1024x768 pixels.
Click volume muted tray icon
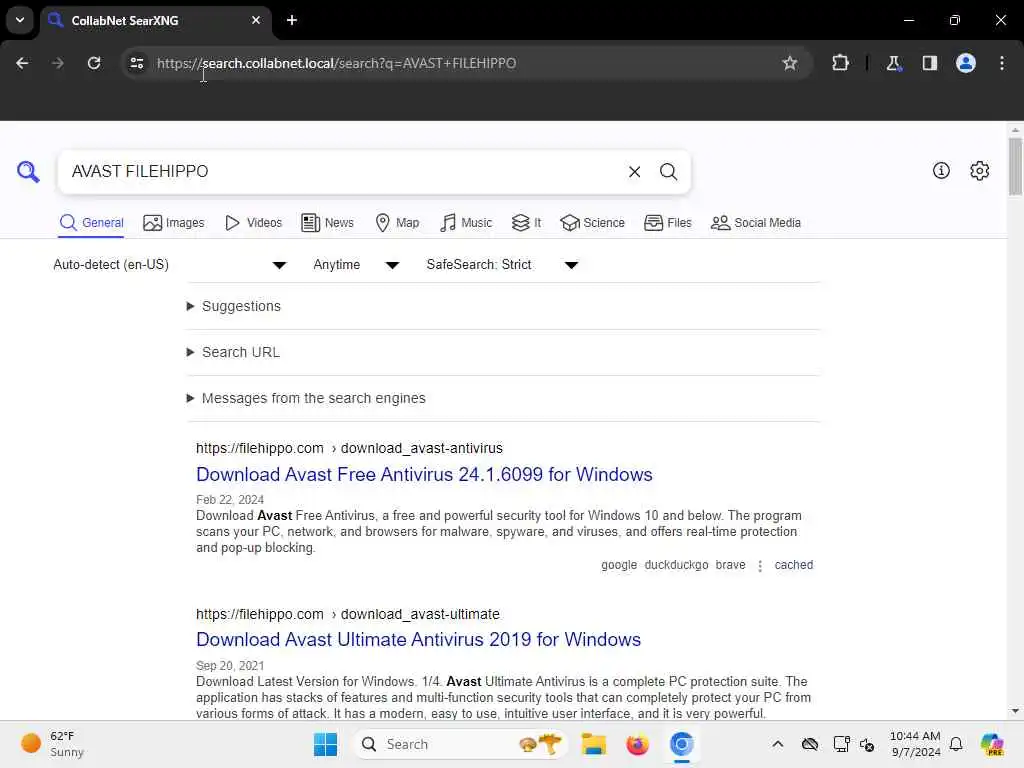[867, 744]
